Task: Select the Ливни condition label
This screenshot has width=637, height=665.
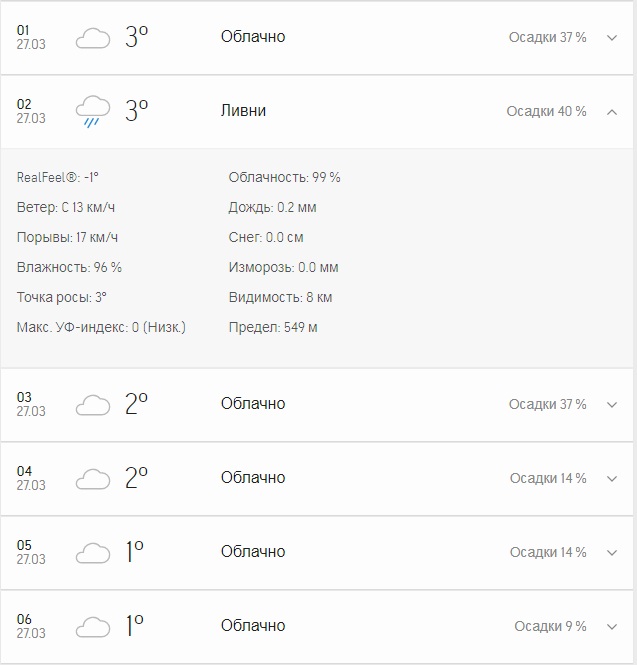Action: [243, 111]
